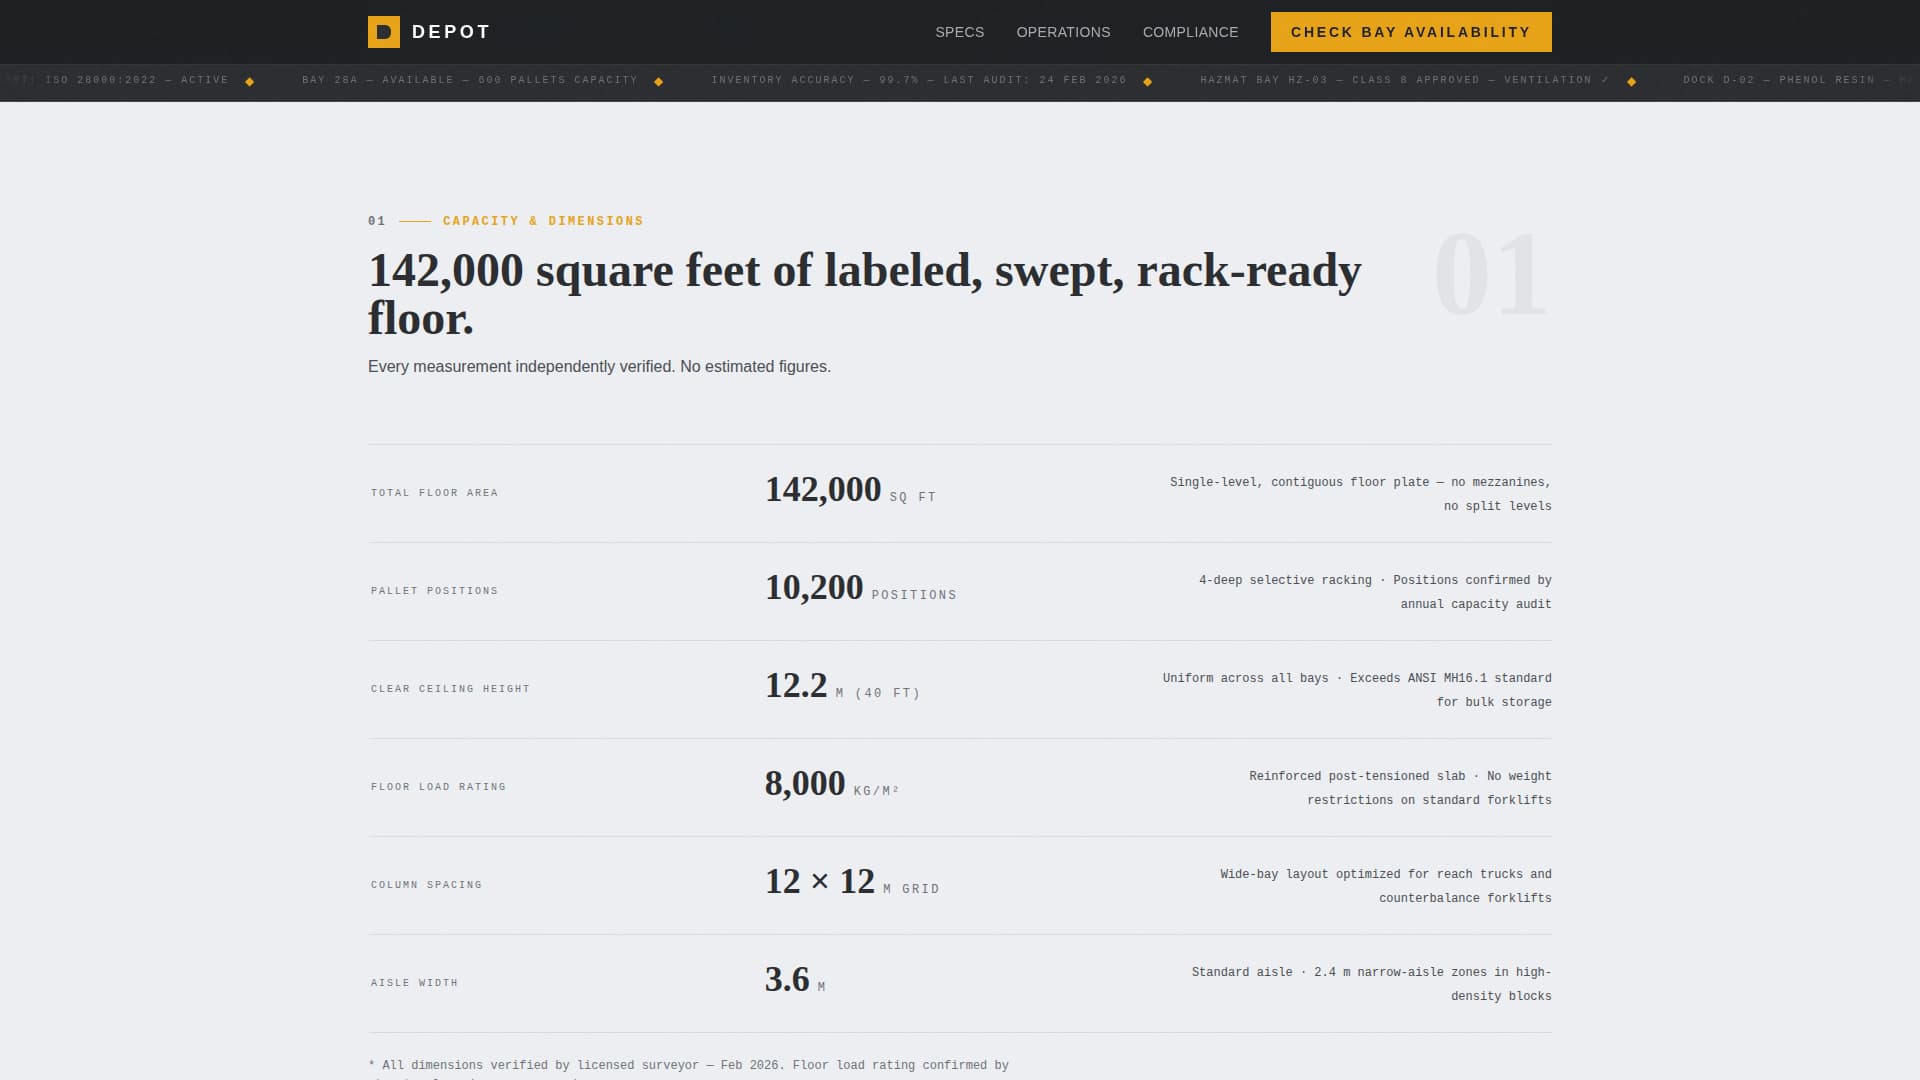Click the DEPOT brand name
This screenshot has height=1080, width=1920.
click(451, 32)
